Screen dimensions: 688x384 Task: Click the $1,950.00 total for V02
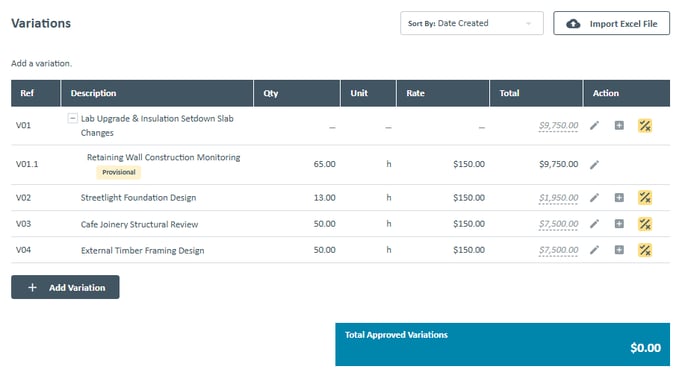coord(558,198)
